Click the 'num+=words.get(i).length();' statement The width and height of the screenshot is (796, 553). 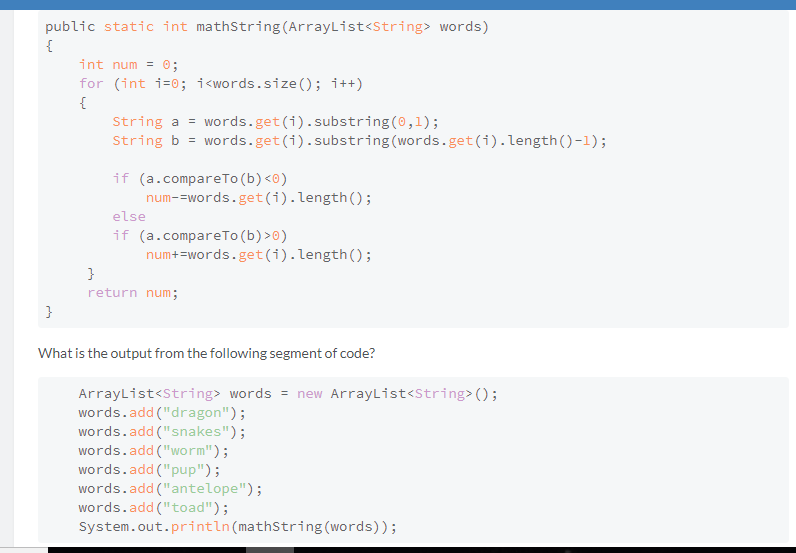259,254
